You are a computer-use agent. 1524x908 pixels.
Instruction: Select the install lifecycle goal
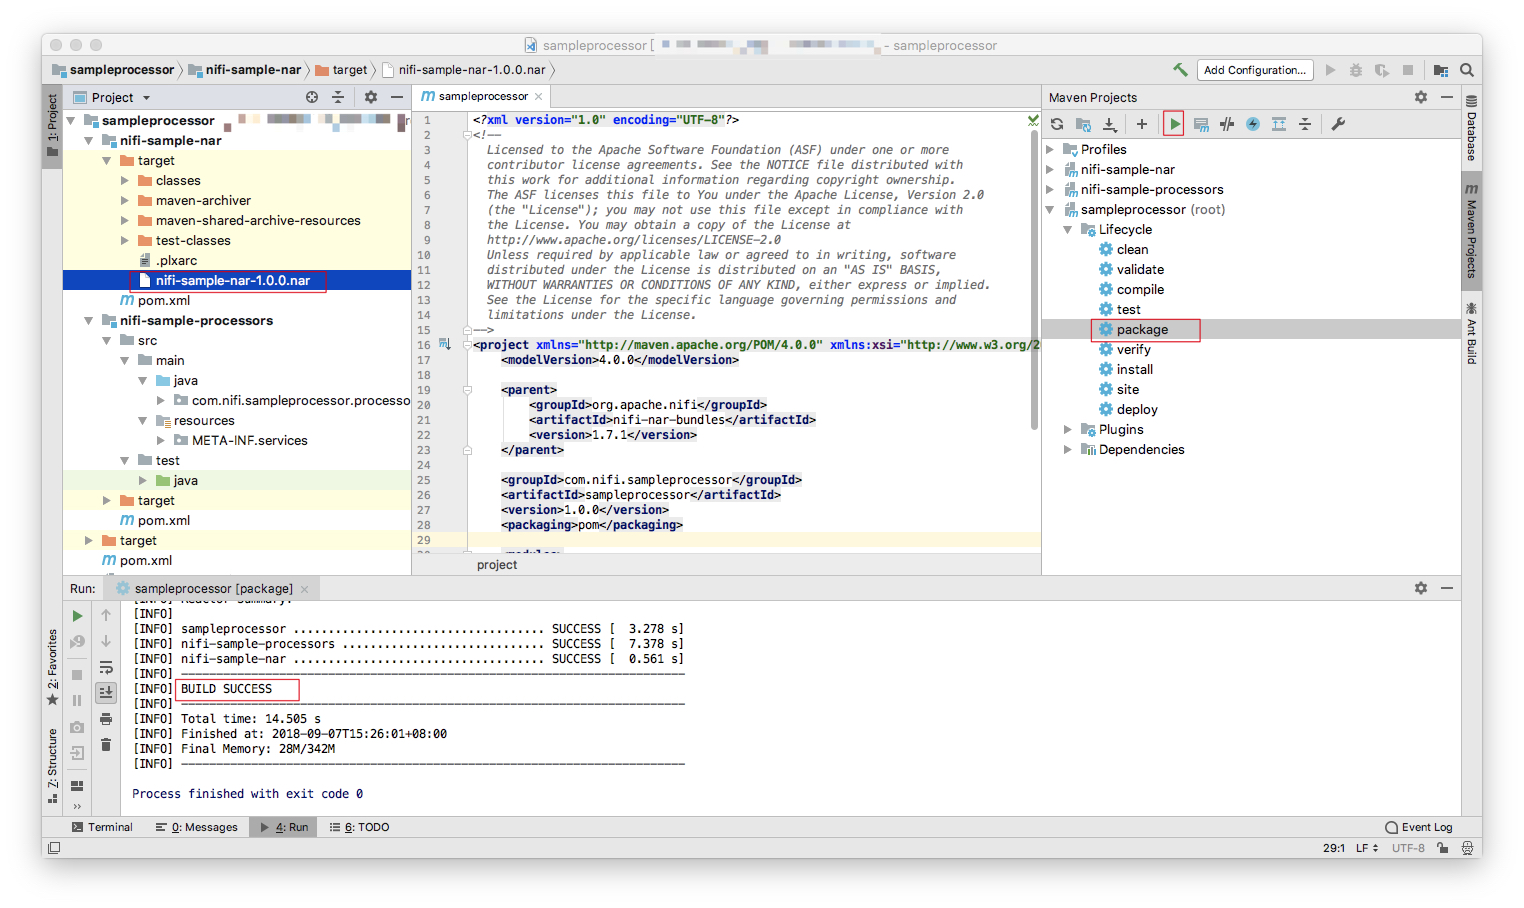(1134, 369)
